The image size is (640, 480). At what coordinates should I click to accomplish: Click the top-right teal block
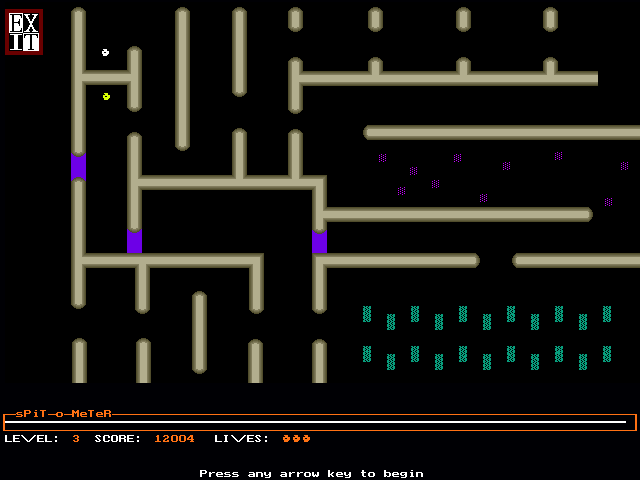coord(607,314)
